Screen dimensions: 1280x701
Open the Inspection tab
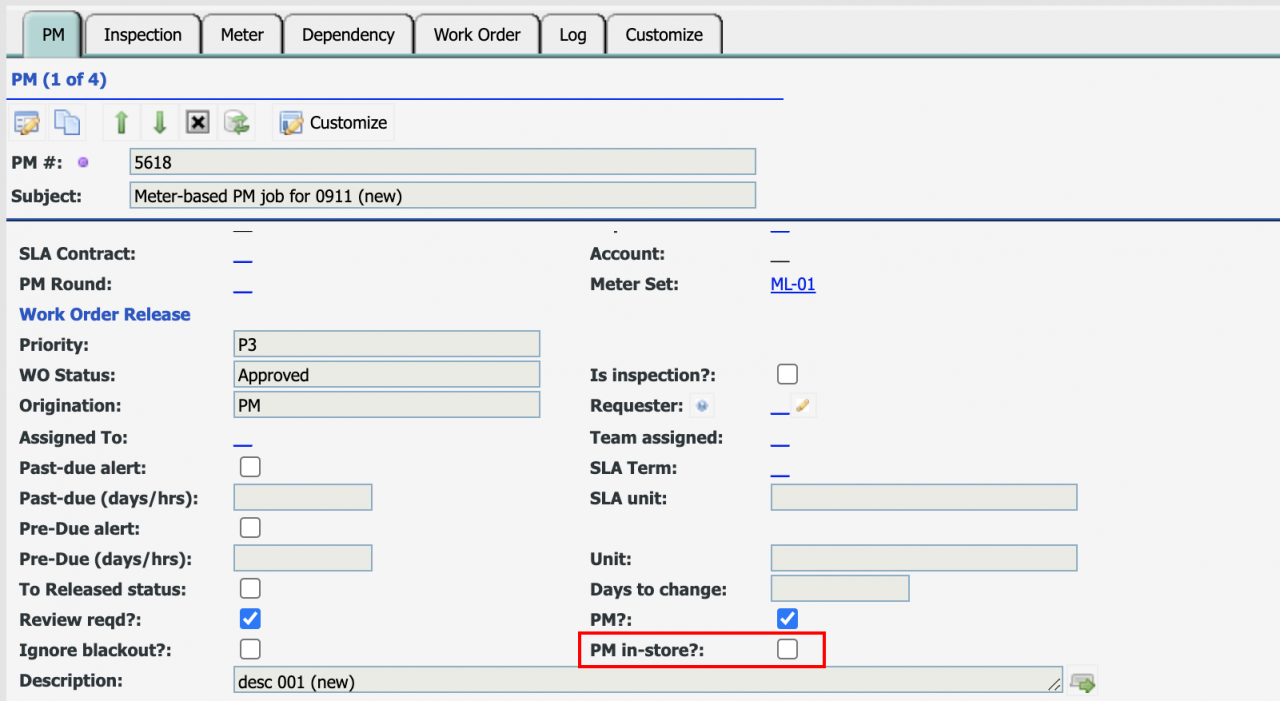click(143, 35)
